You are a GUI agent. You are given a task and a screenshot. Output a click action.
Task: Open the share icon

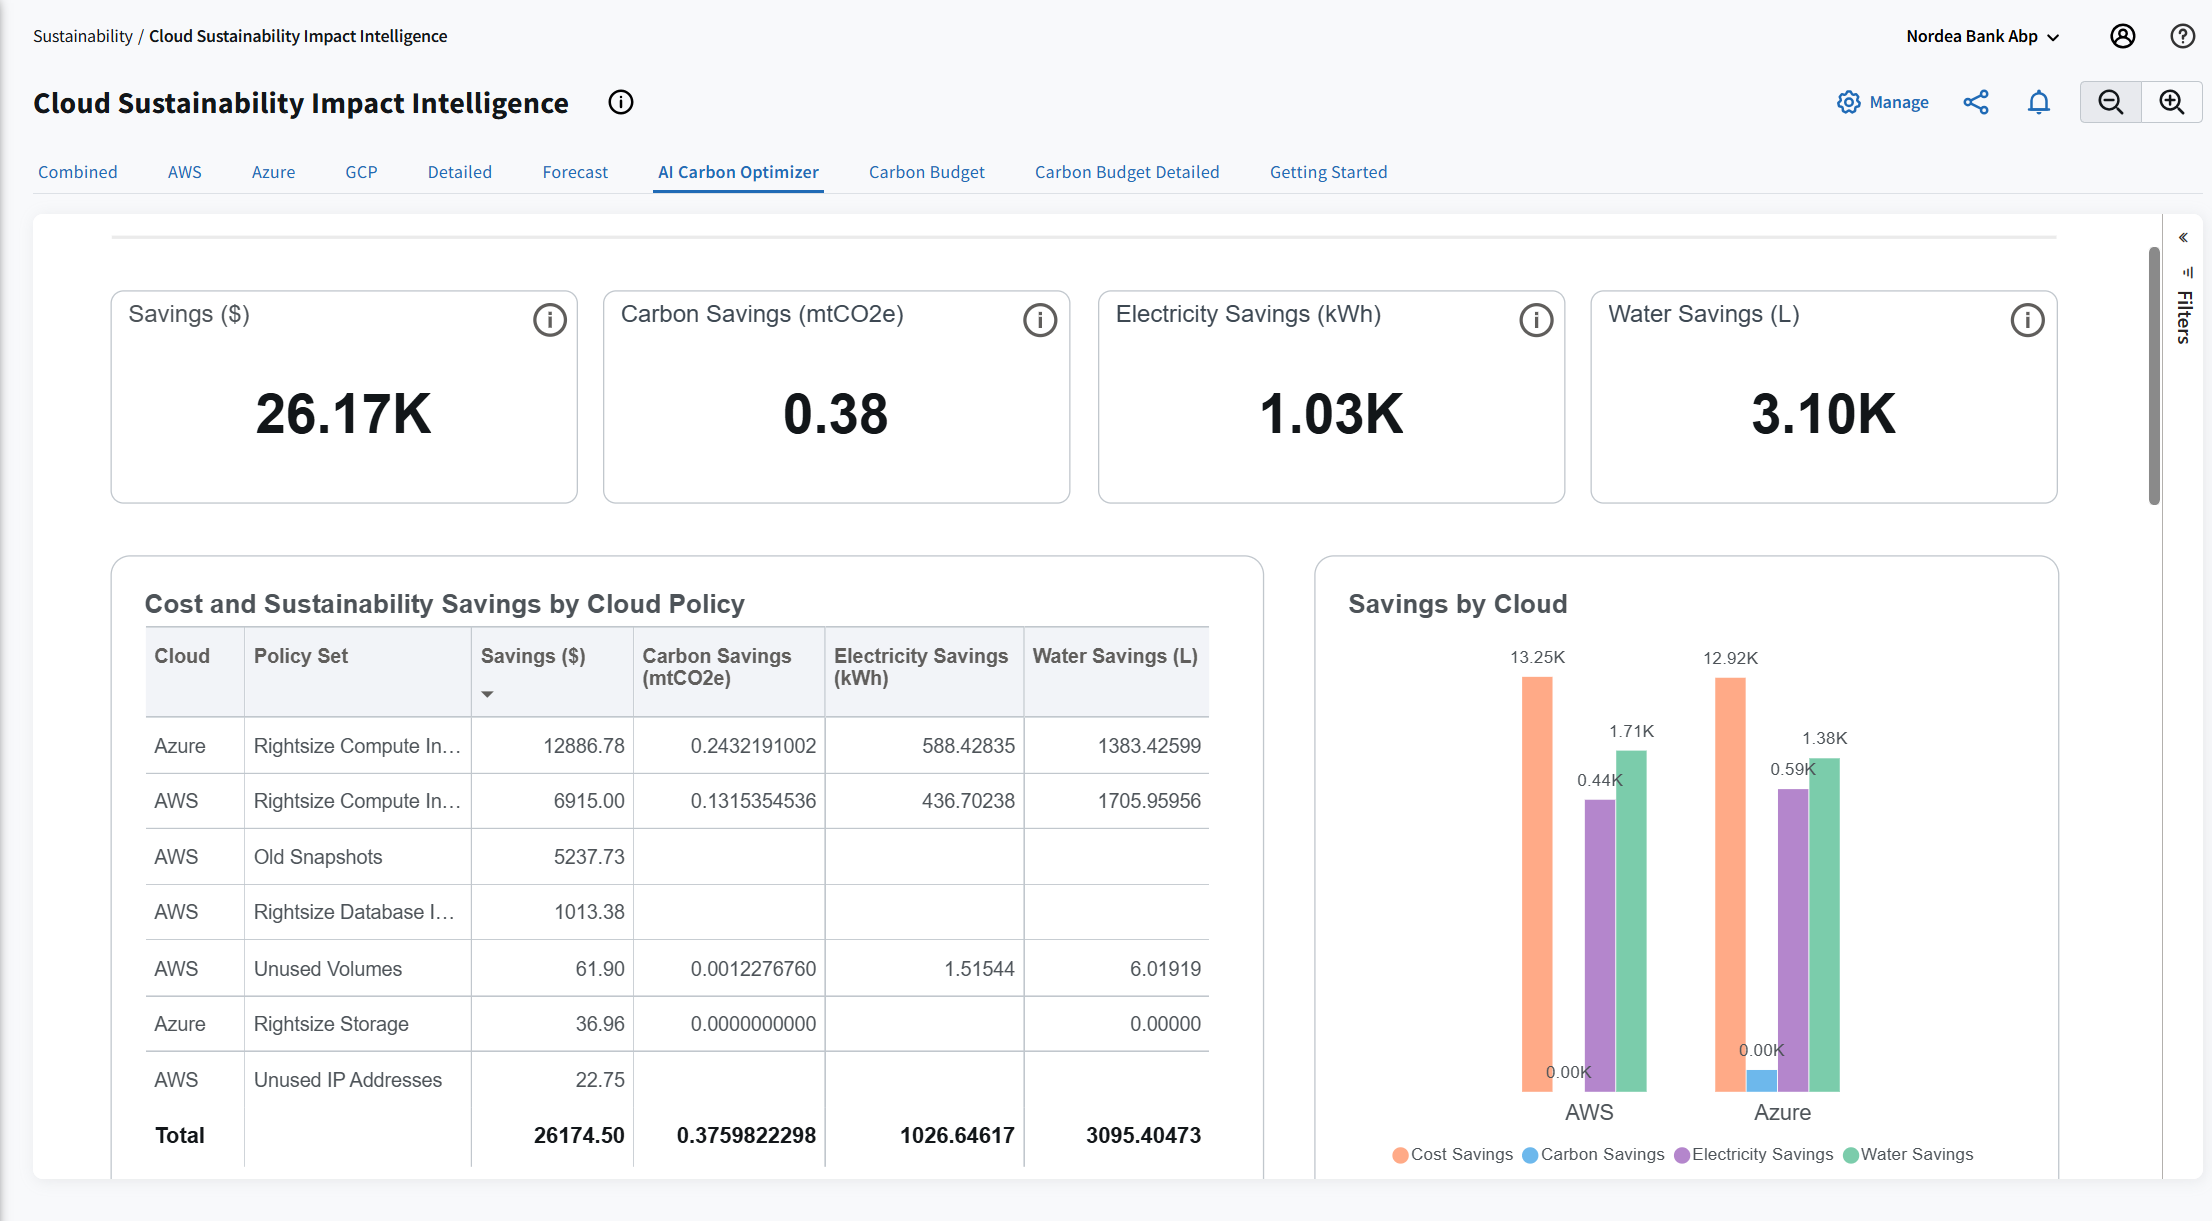click(1976, 102)
